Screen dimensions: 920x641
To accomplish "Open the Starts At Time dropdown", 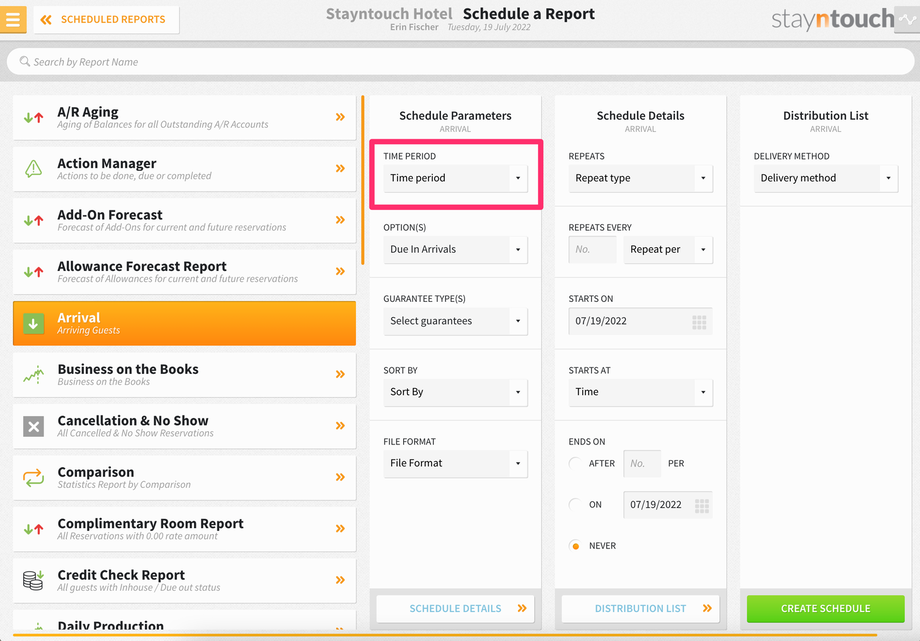I will (x=640, y=392).
